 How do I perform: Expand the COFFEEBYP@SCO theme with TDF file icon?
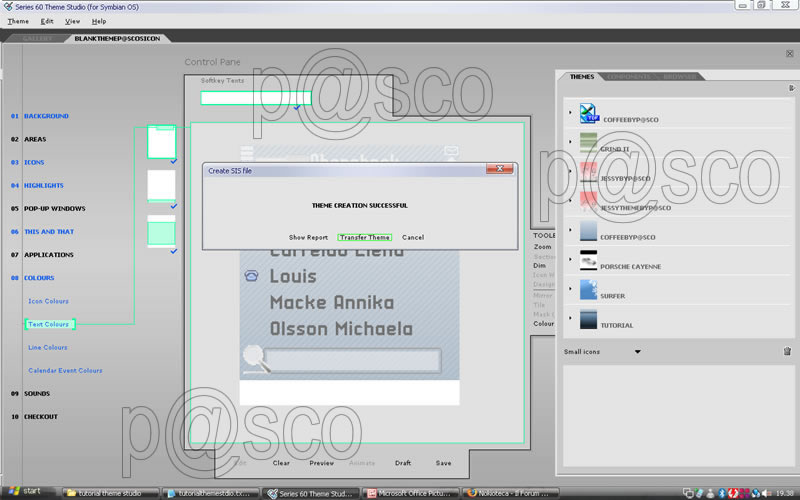[x=570, y=113]
